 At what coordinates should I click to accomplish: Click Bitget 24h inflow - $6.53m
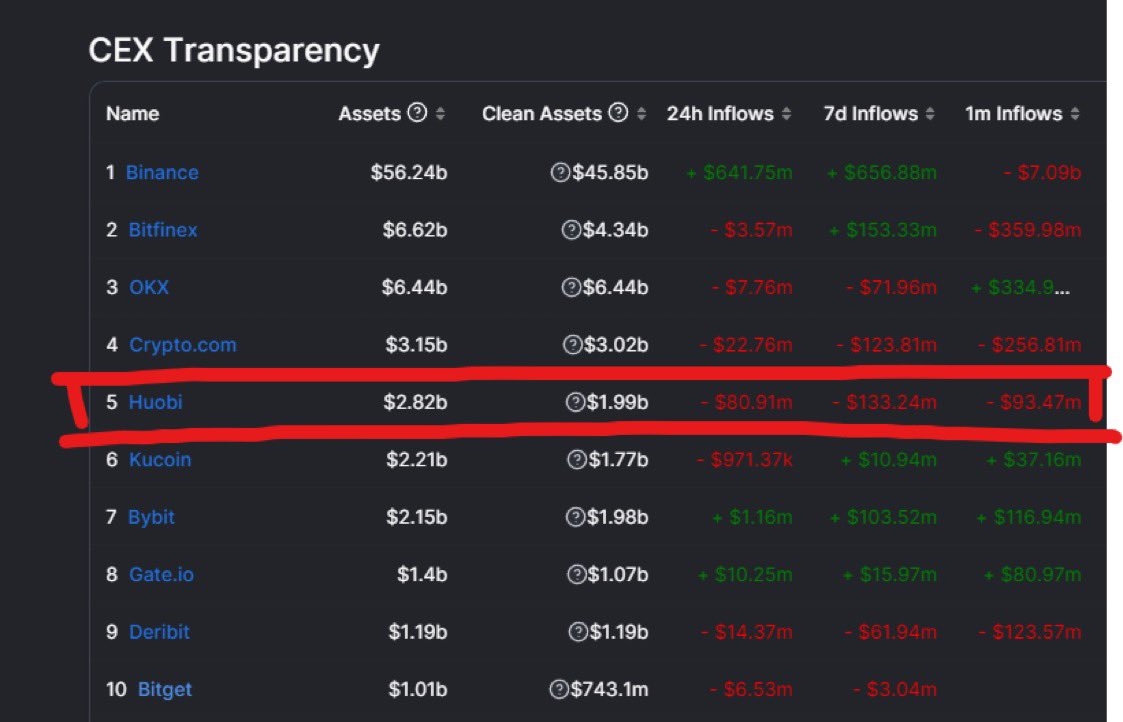click(x=751, y=689)
